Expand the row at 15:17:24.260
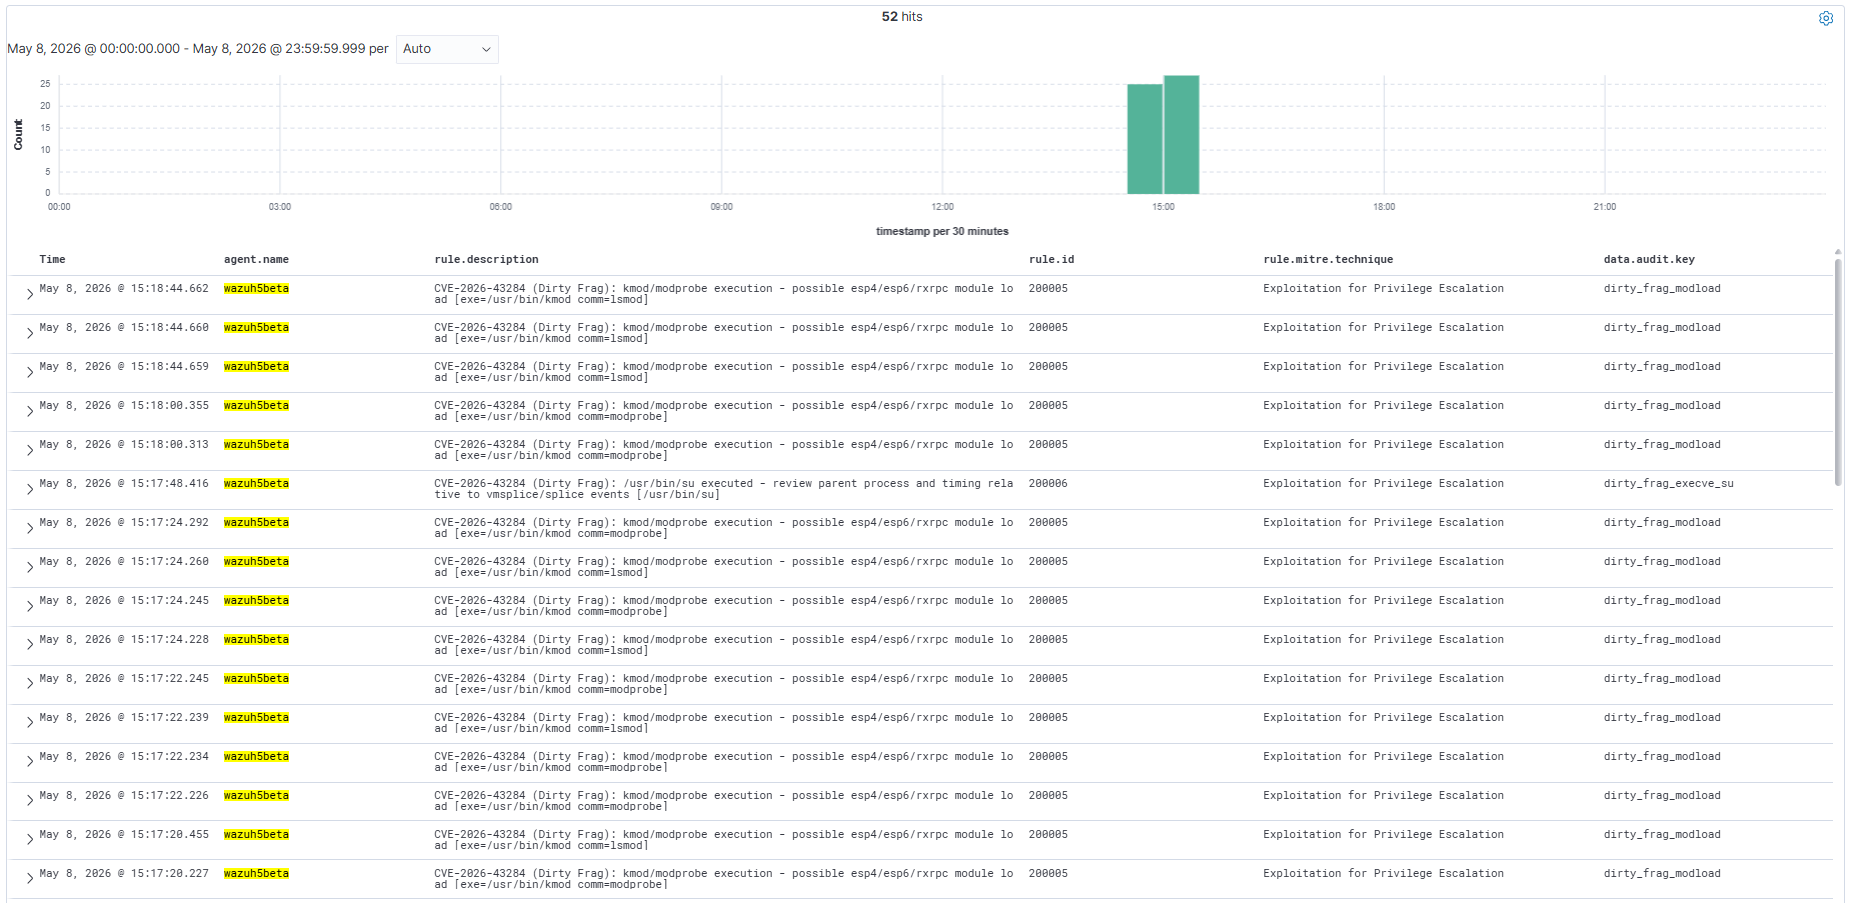 (30, 567)
